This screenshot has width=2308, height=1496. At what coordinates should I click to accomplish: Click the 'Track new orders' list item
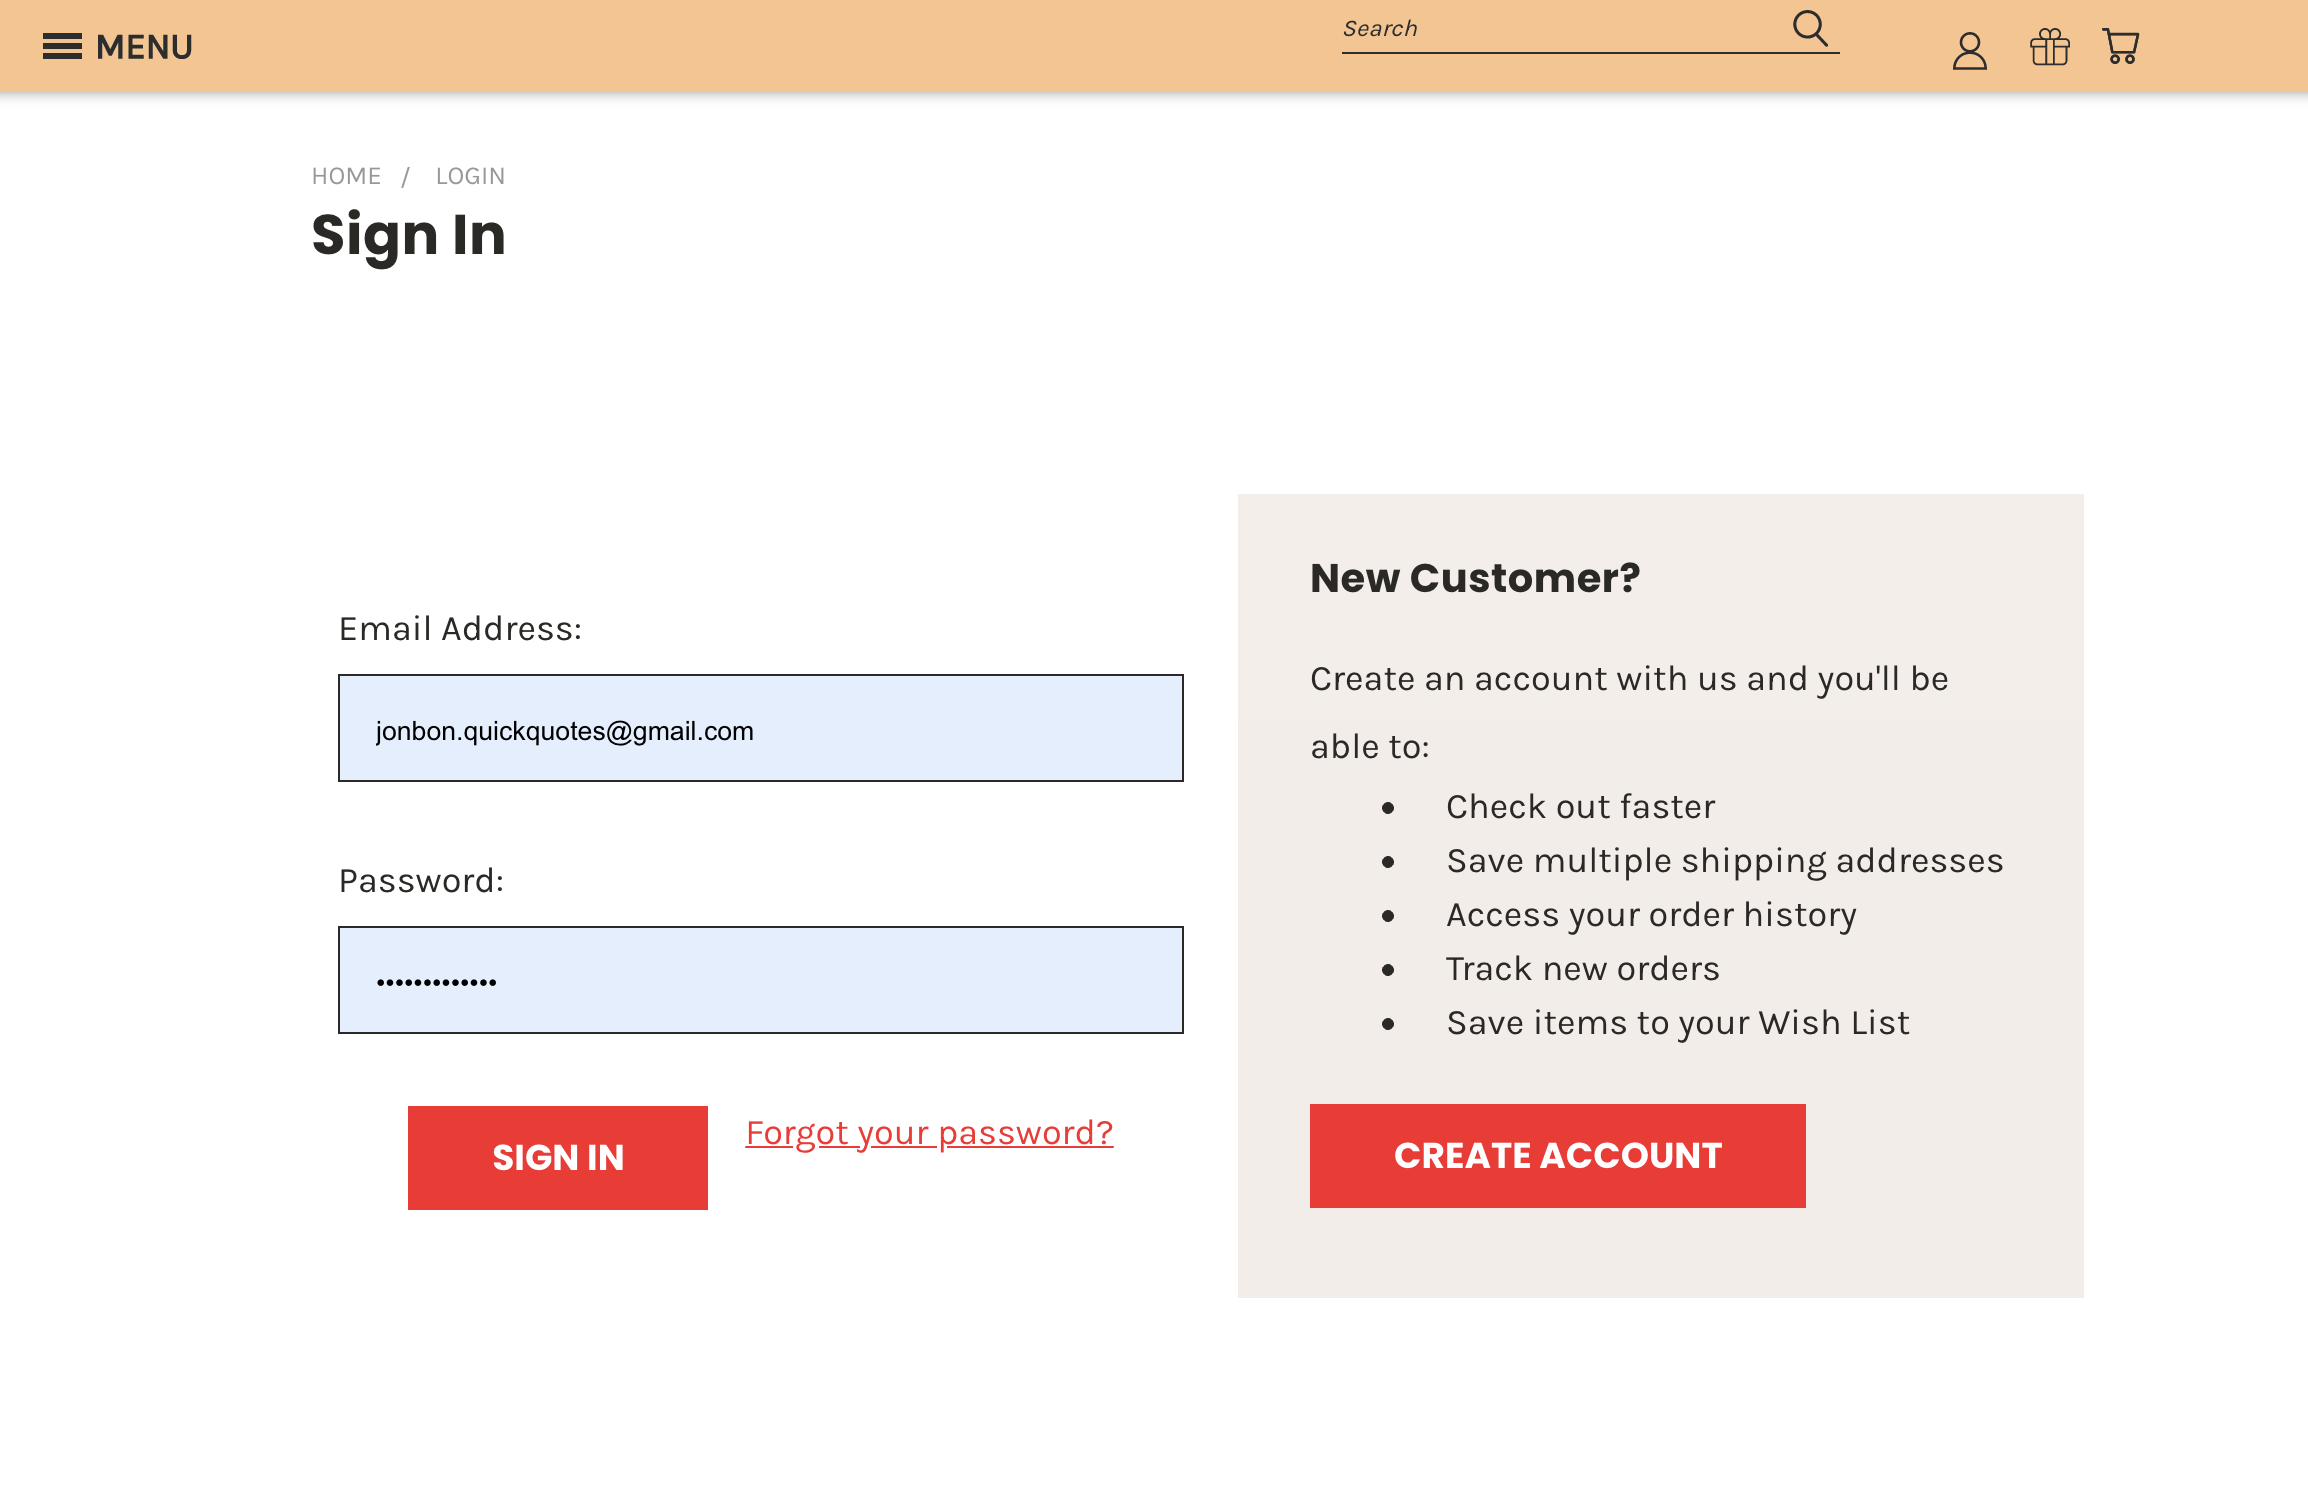(1582, 969)
